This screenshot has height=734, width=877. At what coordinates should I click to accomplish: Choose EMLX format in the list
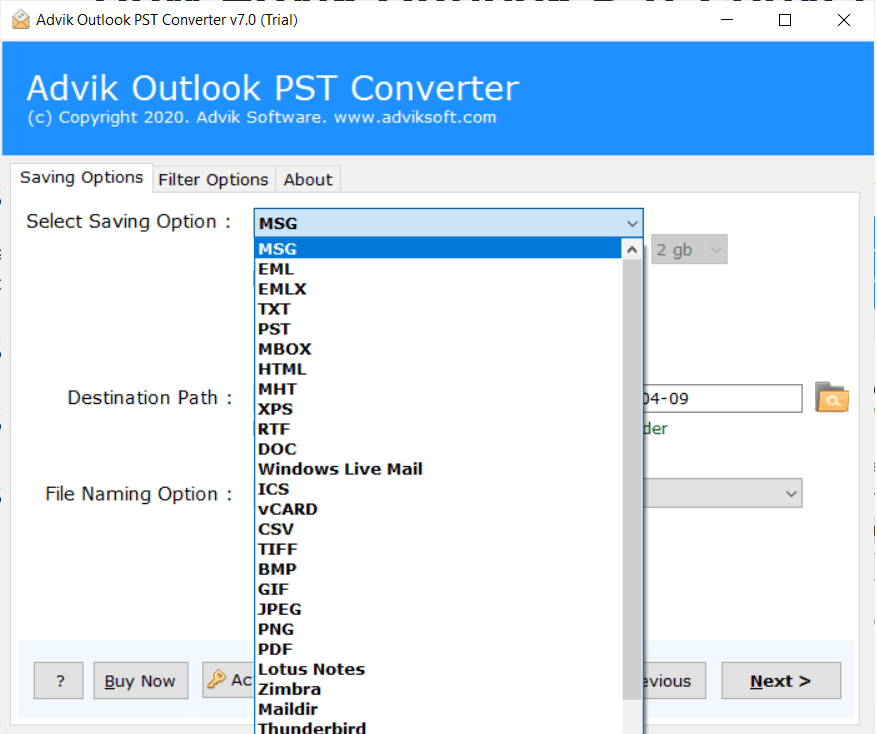438,289
